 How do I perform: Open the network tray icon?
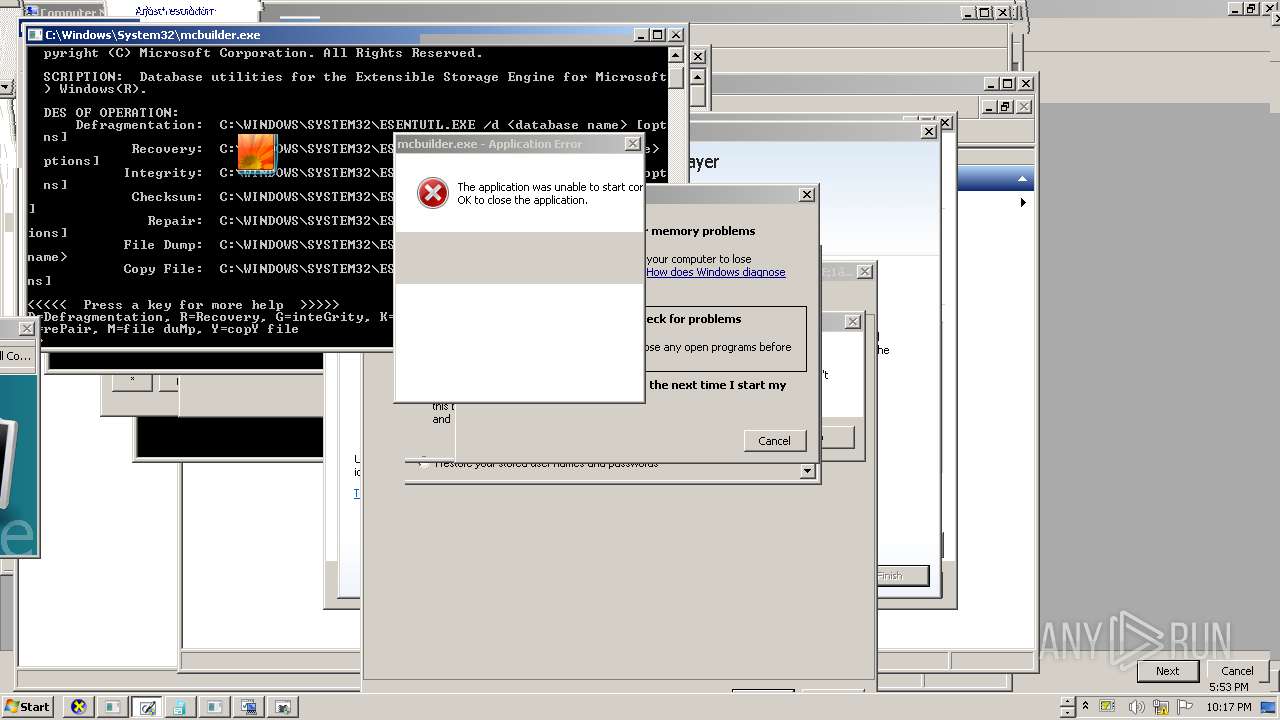[1161, 707]
